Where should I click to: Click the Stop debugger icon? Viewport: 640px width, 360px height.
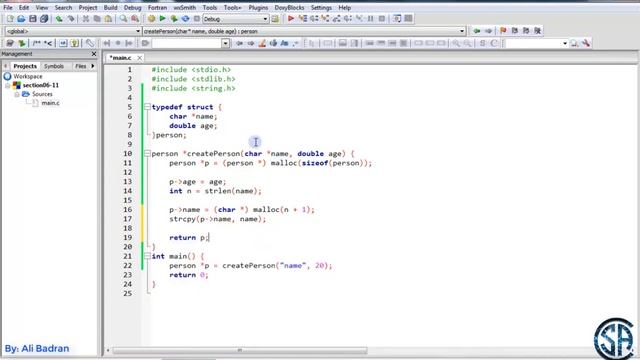click(382, 19)
